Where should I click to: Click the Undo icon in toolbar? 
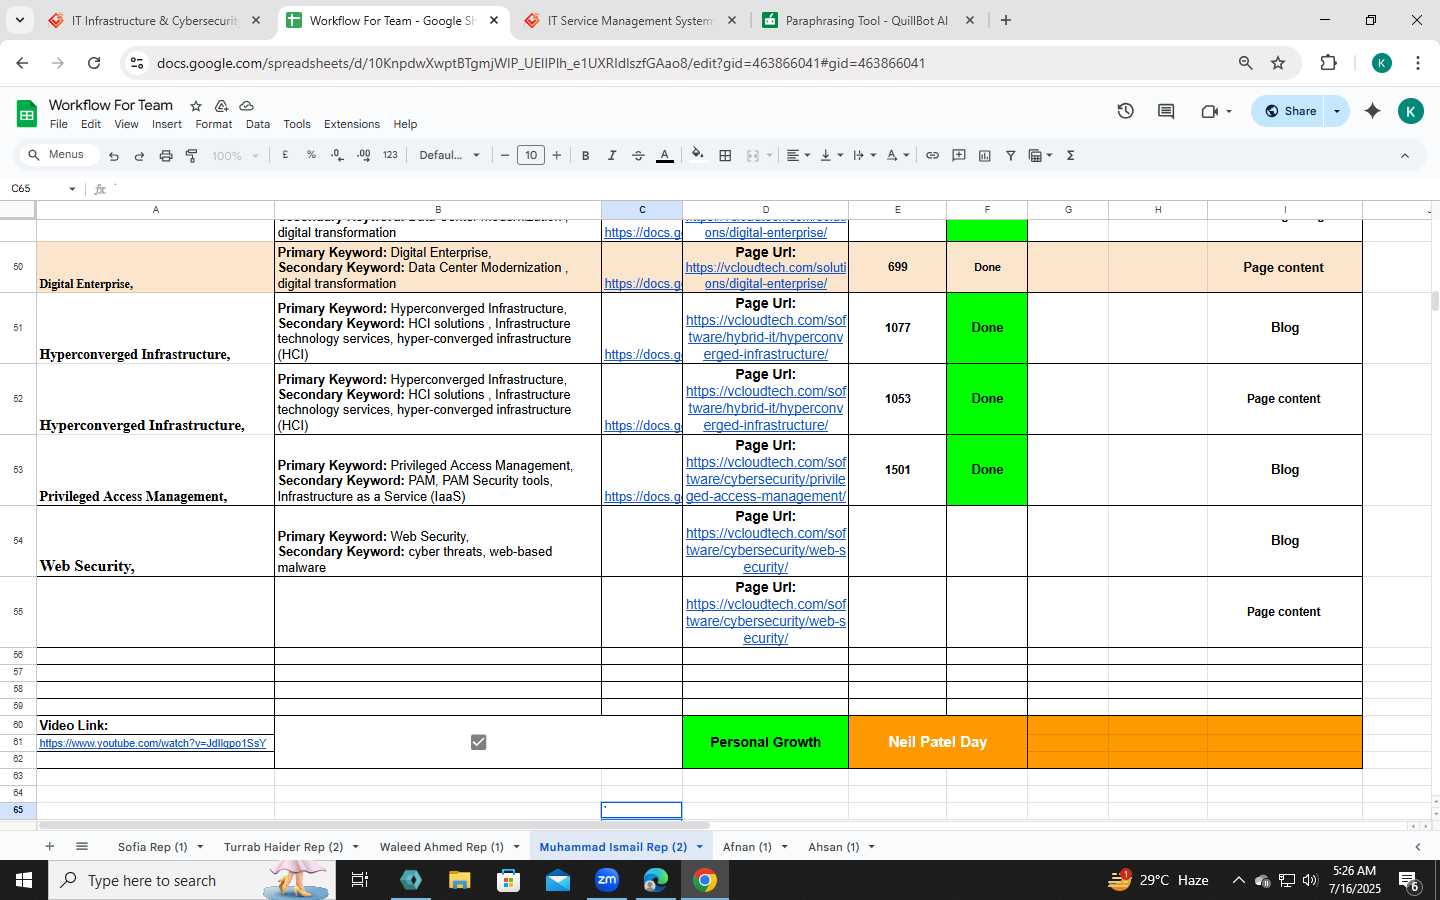point(114,156)
